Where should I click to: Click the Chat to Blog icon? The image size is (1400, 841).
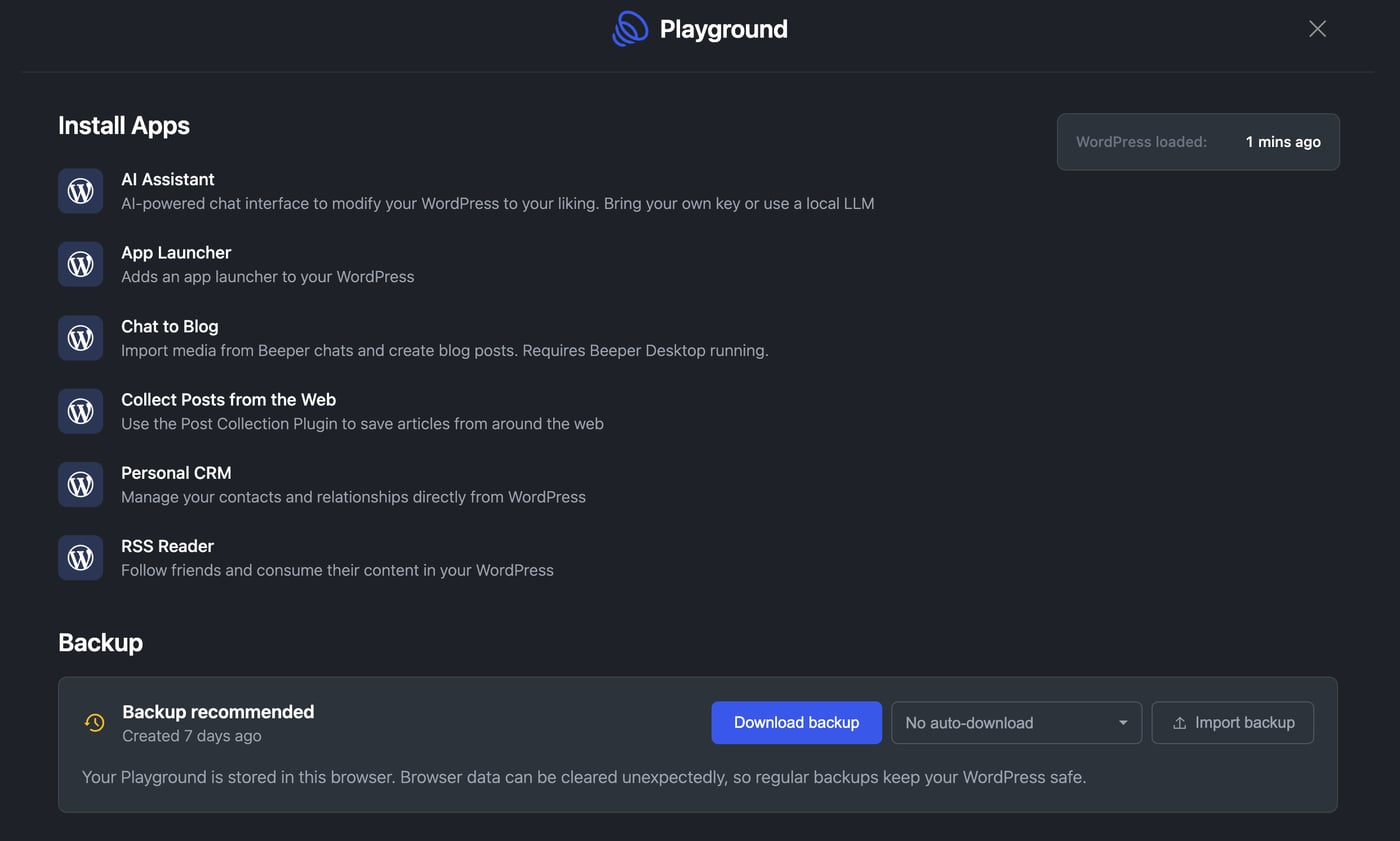click(x=80, y=338)
